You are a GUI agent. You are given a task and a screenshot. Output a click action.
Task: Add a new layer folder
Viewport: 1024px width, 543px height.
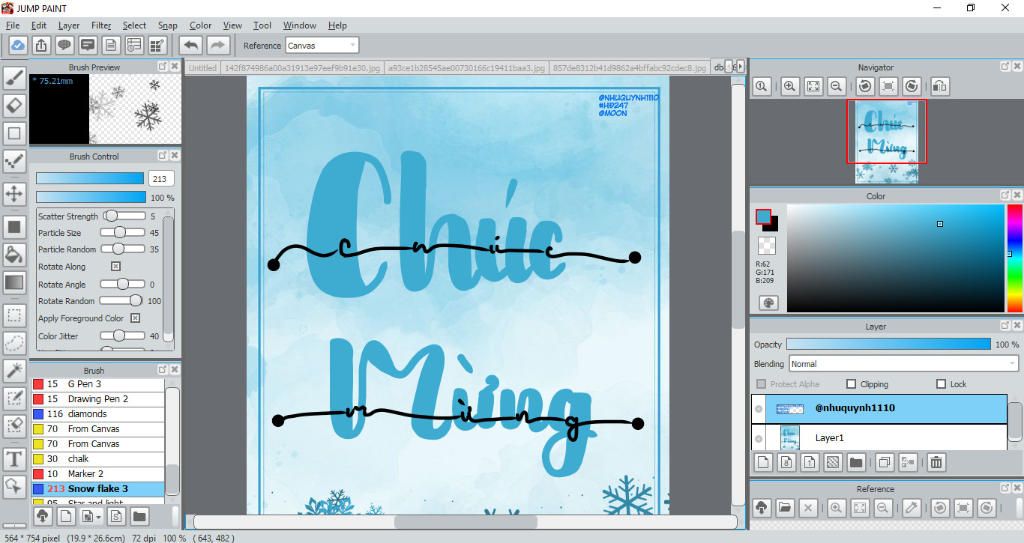coord(856,462)
